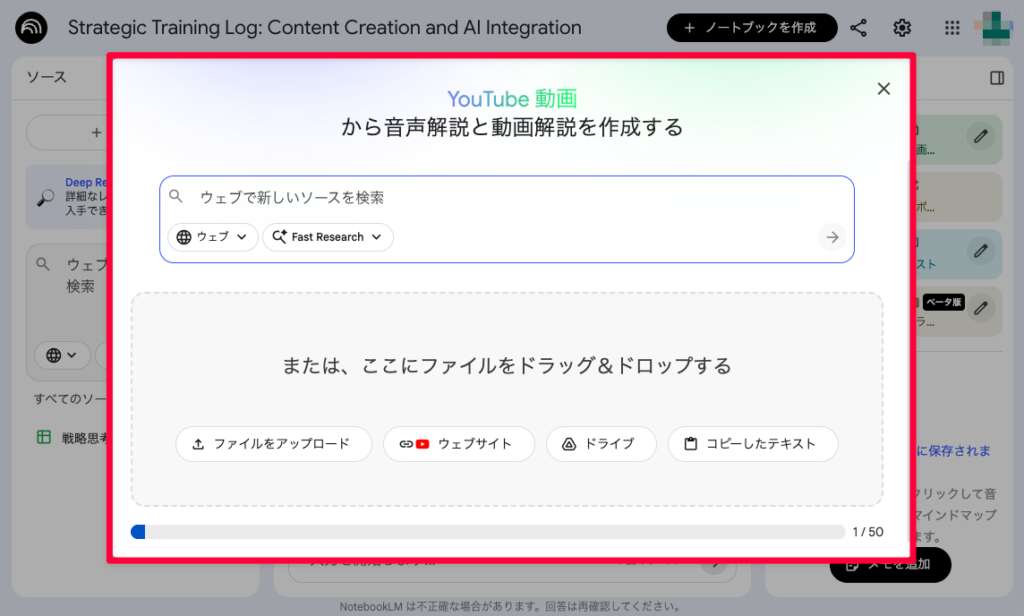
Task: Click the search magnifier icon in the dialog
Action: coord(177,196)
